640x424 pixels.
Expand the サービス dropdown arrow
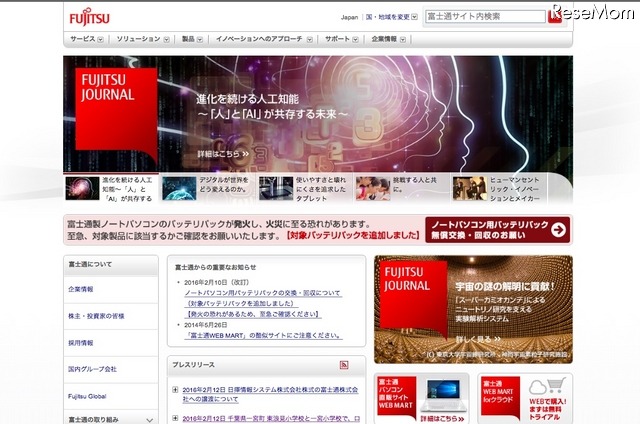pyautogui.click(x=100, y=40)
